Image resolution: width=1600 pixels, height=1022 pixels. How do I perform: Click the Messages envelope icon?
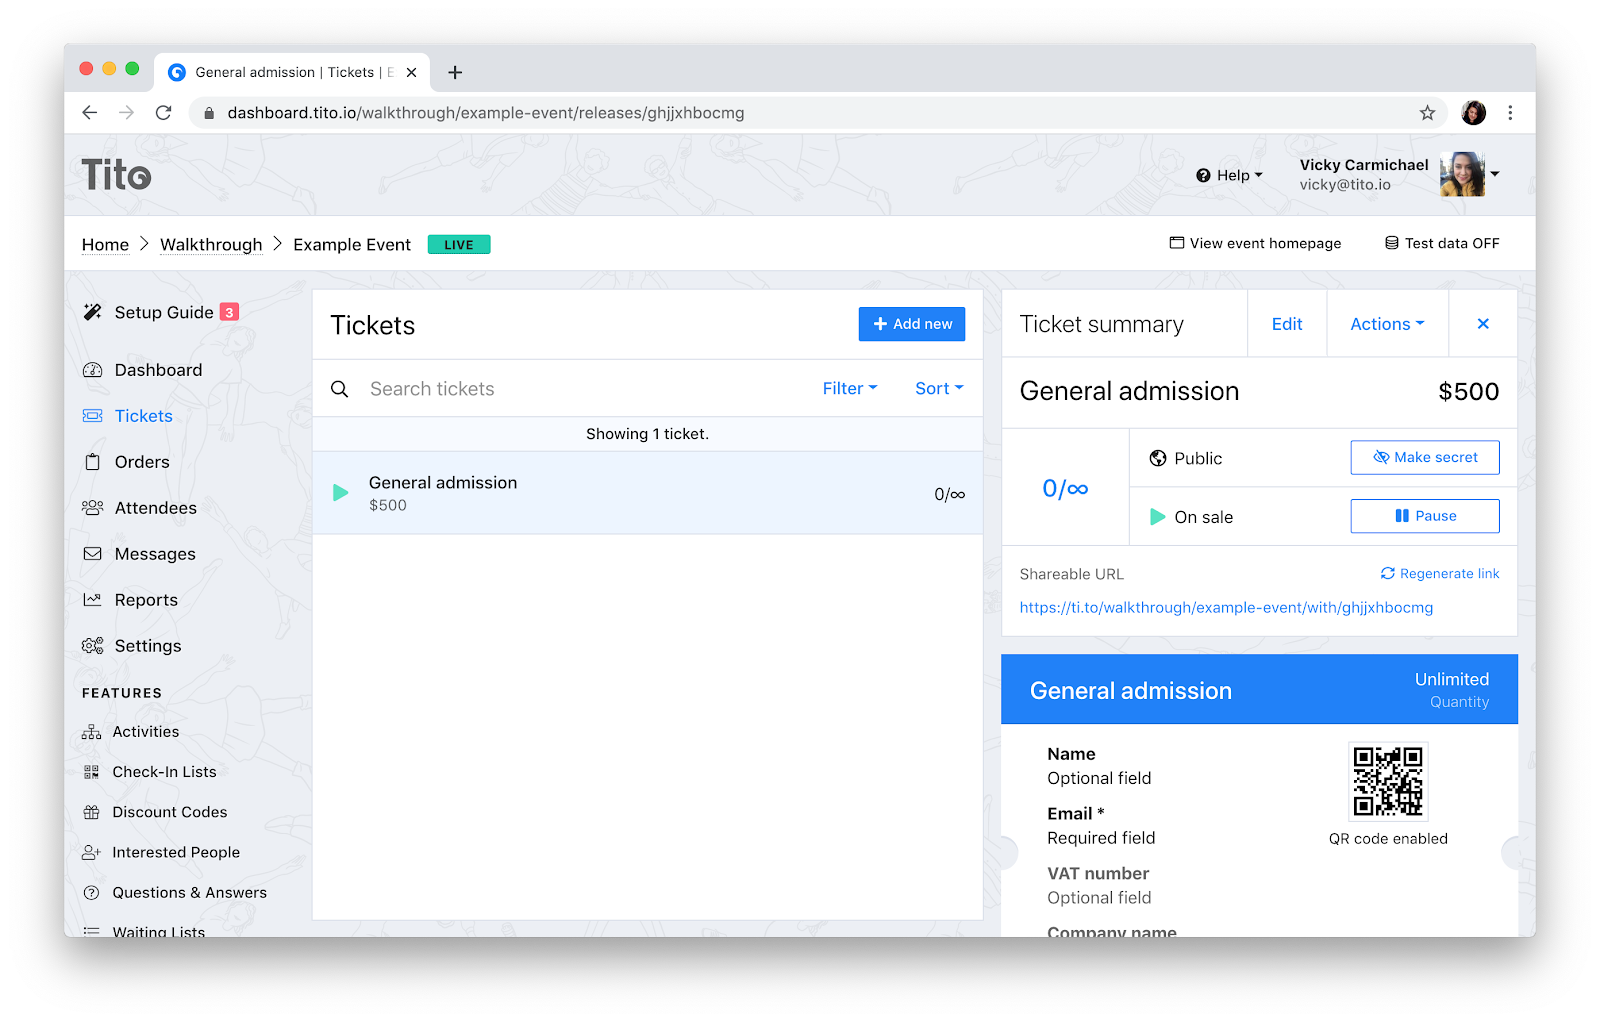click(x=93, y=554)
